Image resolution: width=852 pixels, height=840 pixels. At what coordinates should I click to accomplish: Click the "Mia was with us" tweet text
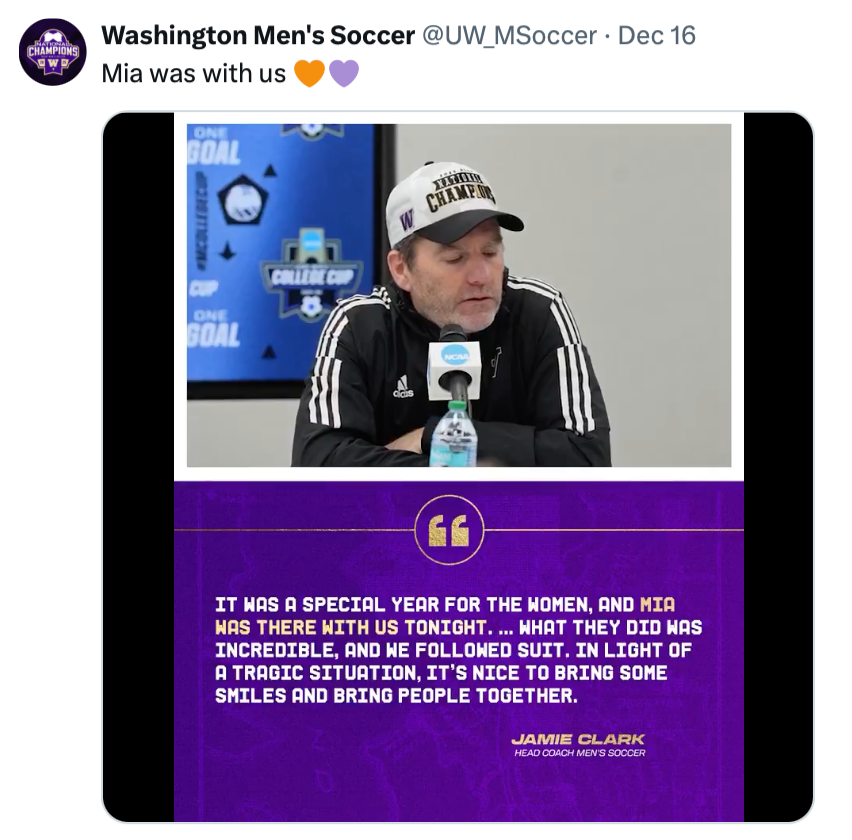coord(194,73)
